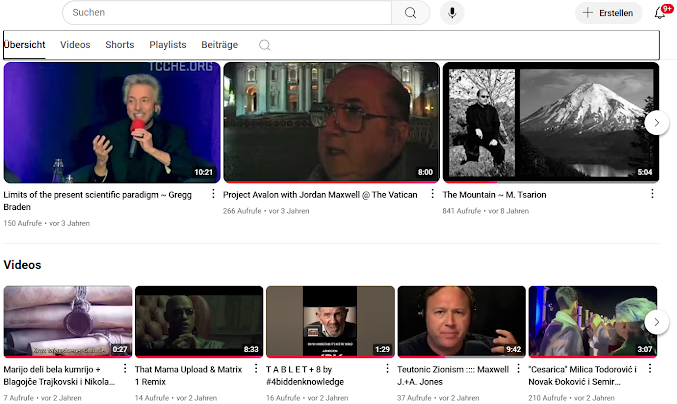677x404 pixels.
Task: Open options menu for The Mountain video
Action: click(652, 194)
